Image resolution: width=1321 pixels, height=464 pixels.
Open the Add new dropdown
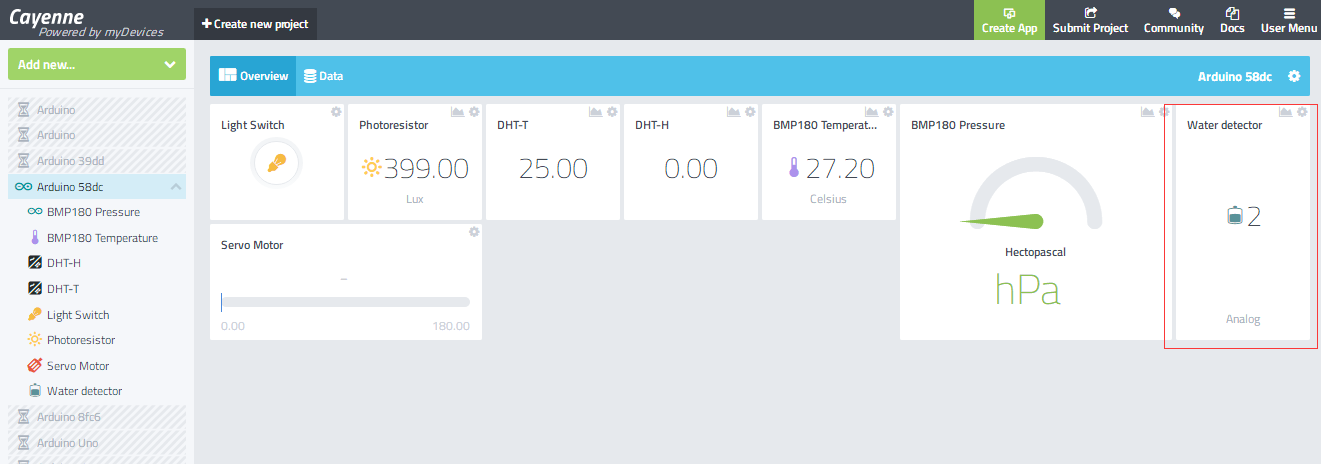pyautogui.click(x=97, y=64)
